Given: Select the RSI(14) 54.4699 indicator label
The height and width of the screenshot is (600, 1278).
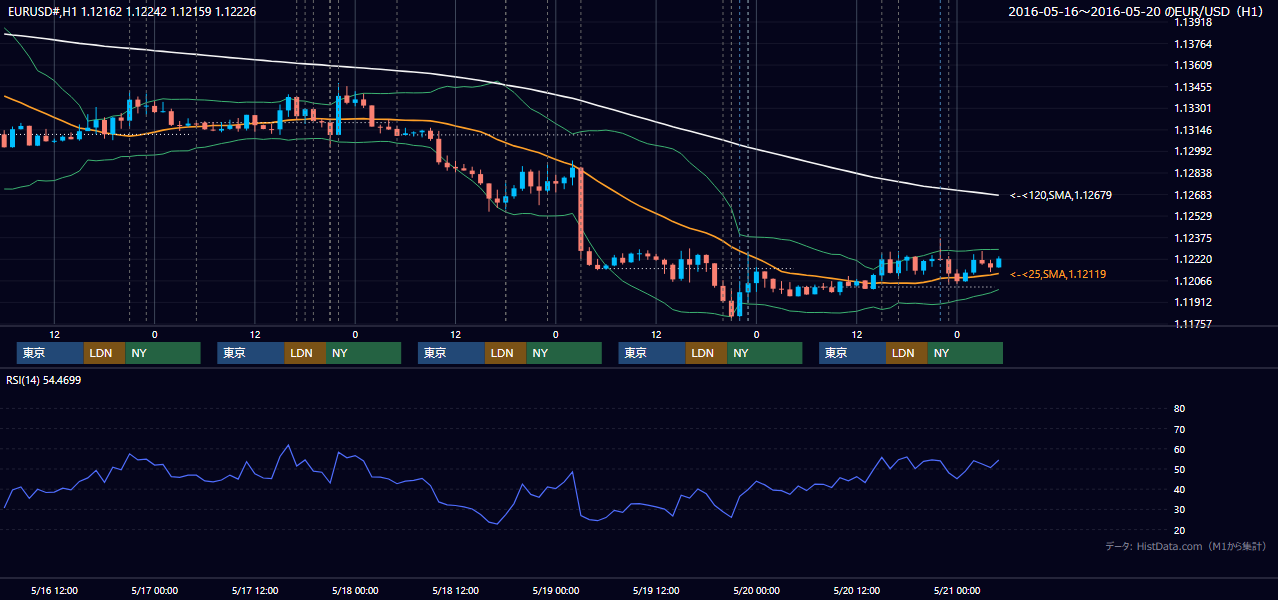Looking at the screenshot, I should 44,380.
